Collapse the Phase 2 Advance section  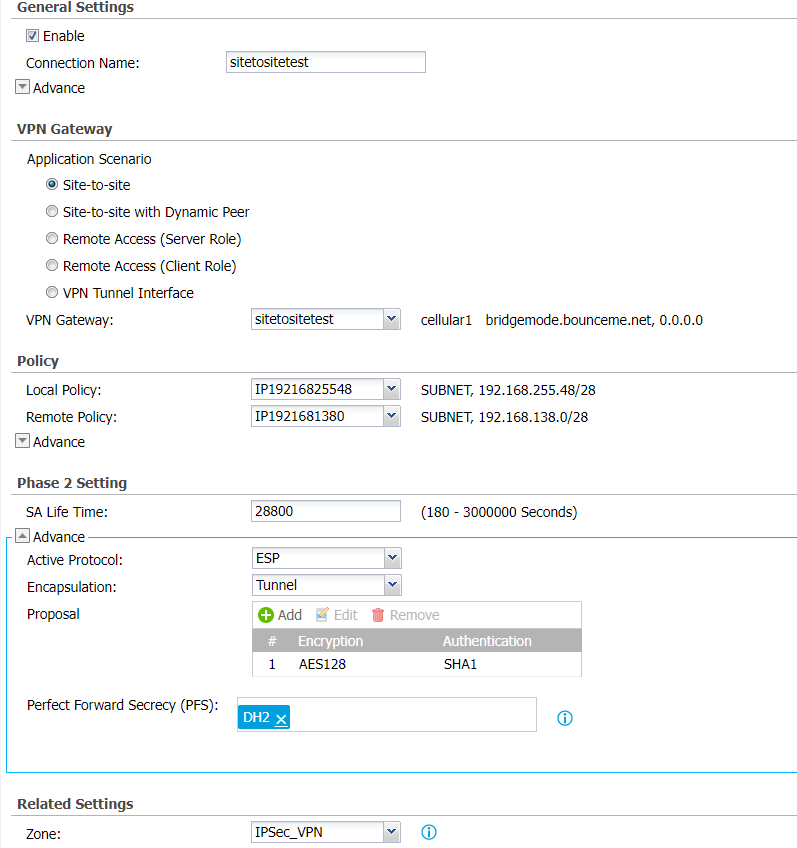point(22,537)
